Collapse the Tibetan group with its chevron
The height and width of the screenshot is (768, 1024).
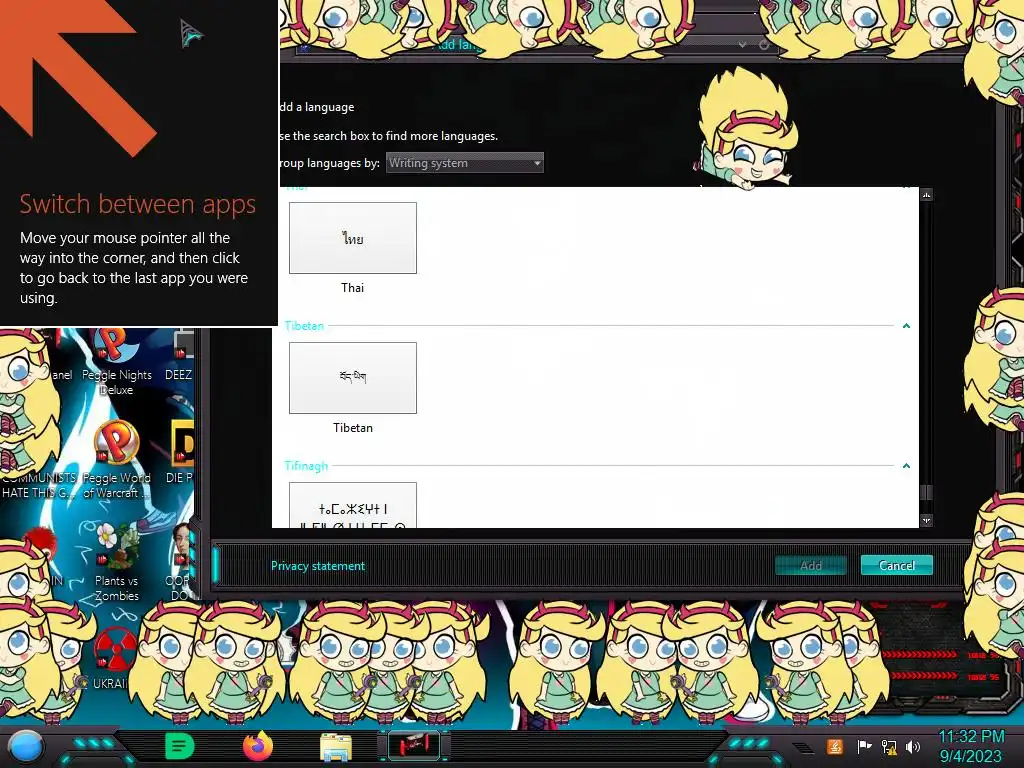coord(906,325)
